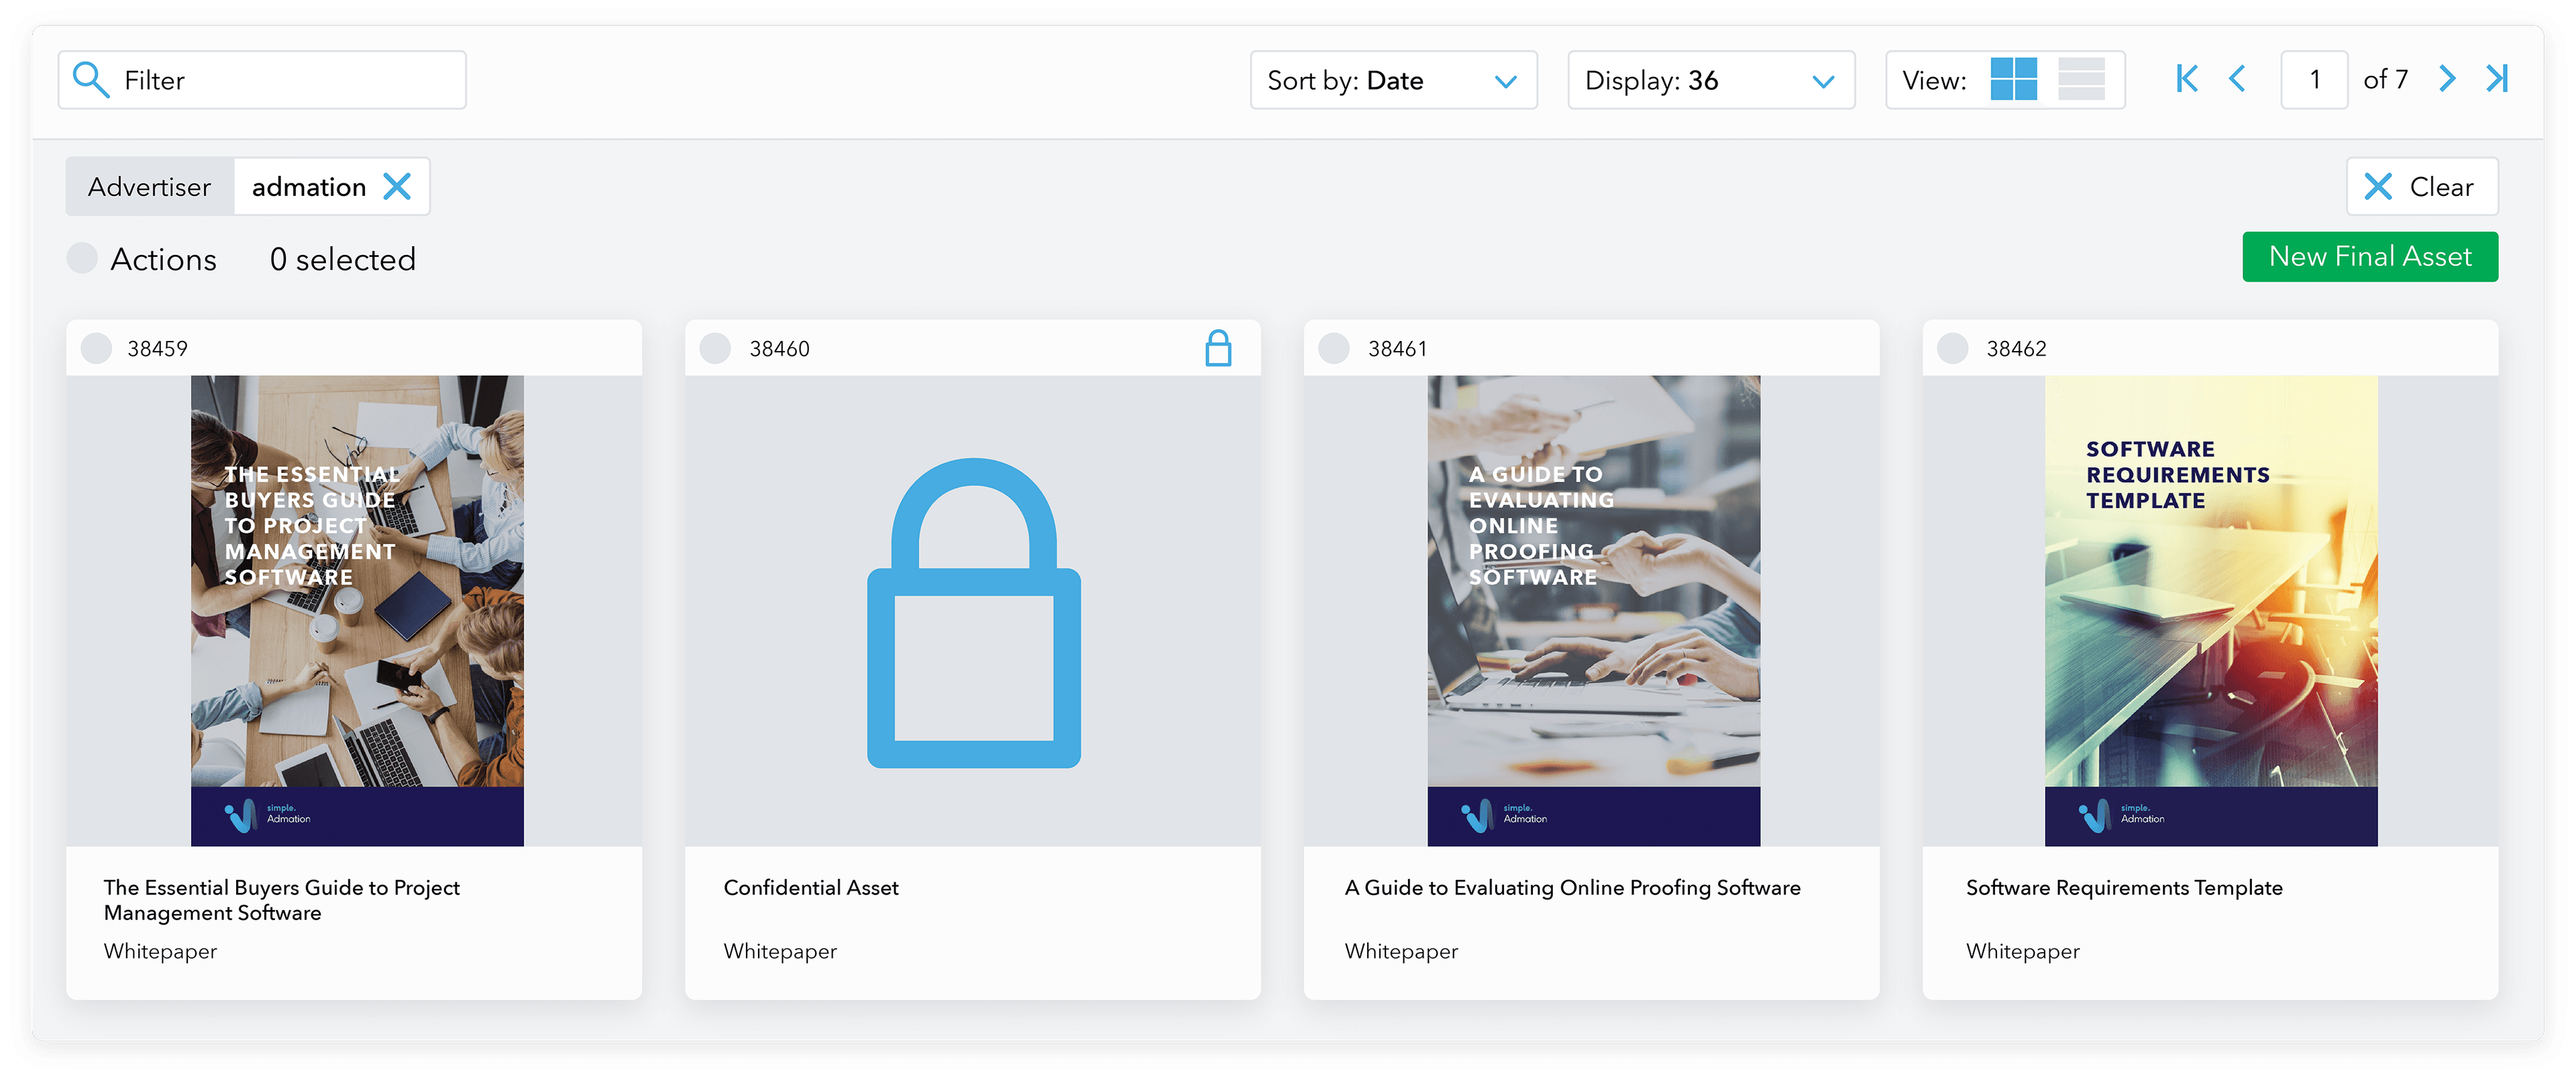Open Software Requirements Template thumbnail

coord(2210,610)
